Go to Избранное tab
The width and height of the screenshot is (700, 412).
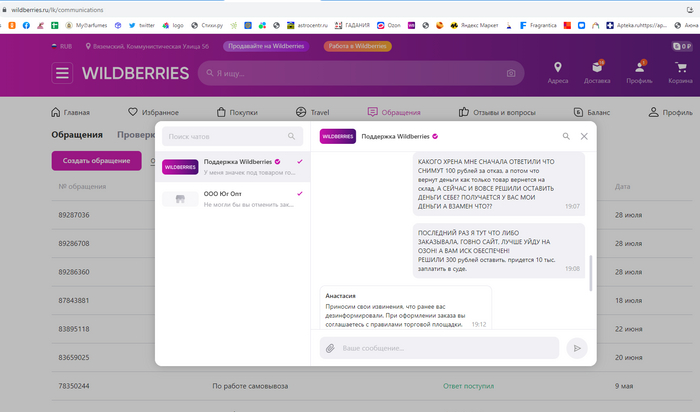153,112
